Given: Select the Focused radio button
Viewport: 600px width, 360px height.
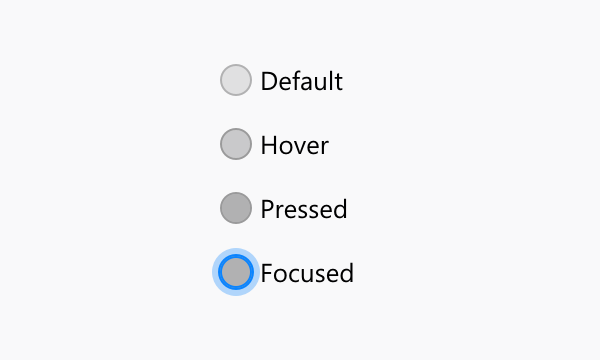Looking at the screenshot, I should 236,272.
